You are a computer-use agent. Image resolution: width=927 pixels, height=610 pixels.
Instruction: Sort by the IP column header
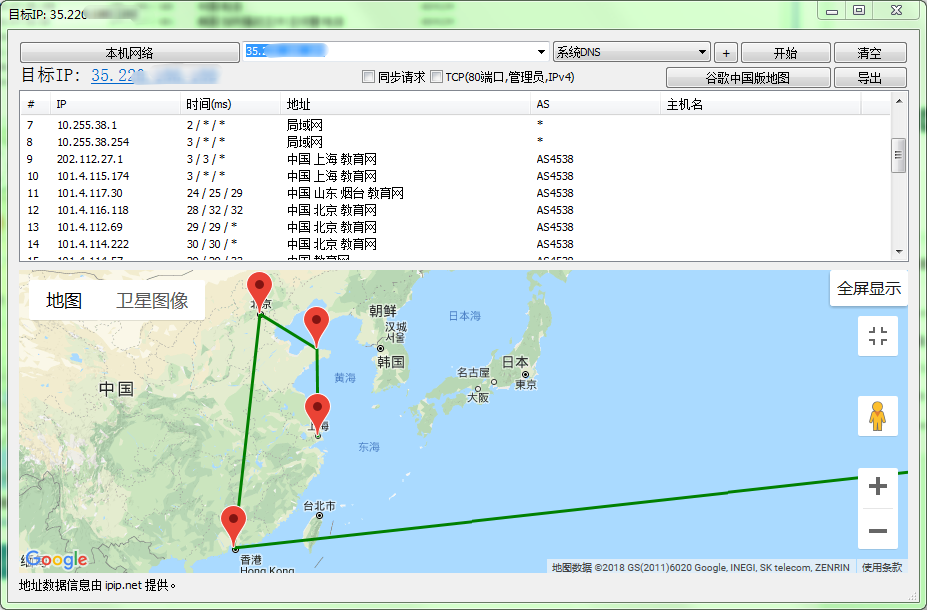[x=115, y=104]
